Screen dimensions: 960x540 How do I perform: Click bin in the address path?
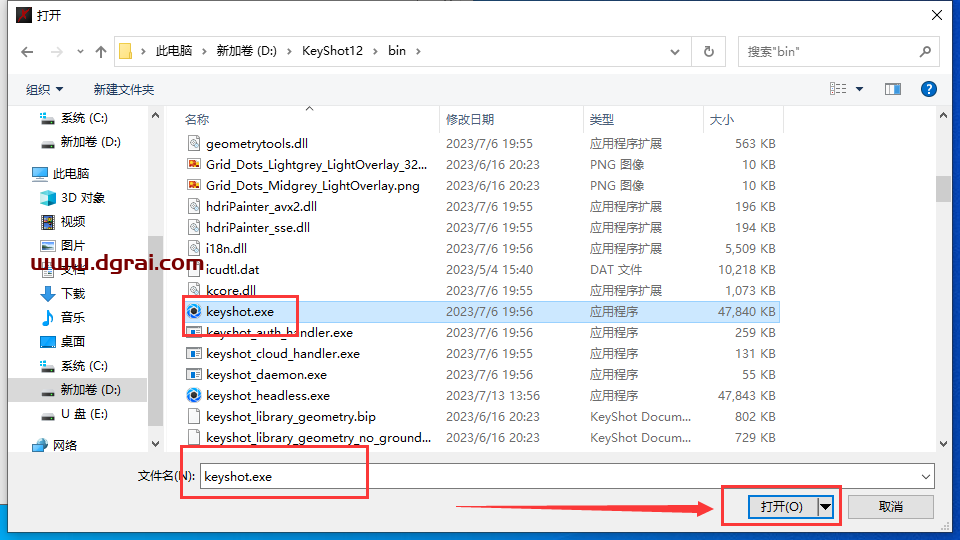[397, 51]
